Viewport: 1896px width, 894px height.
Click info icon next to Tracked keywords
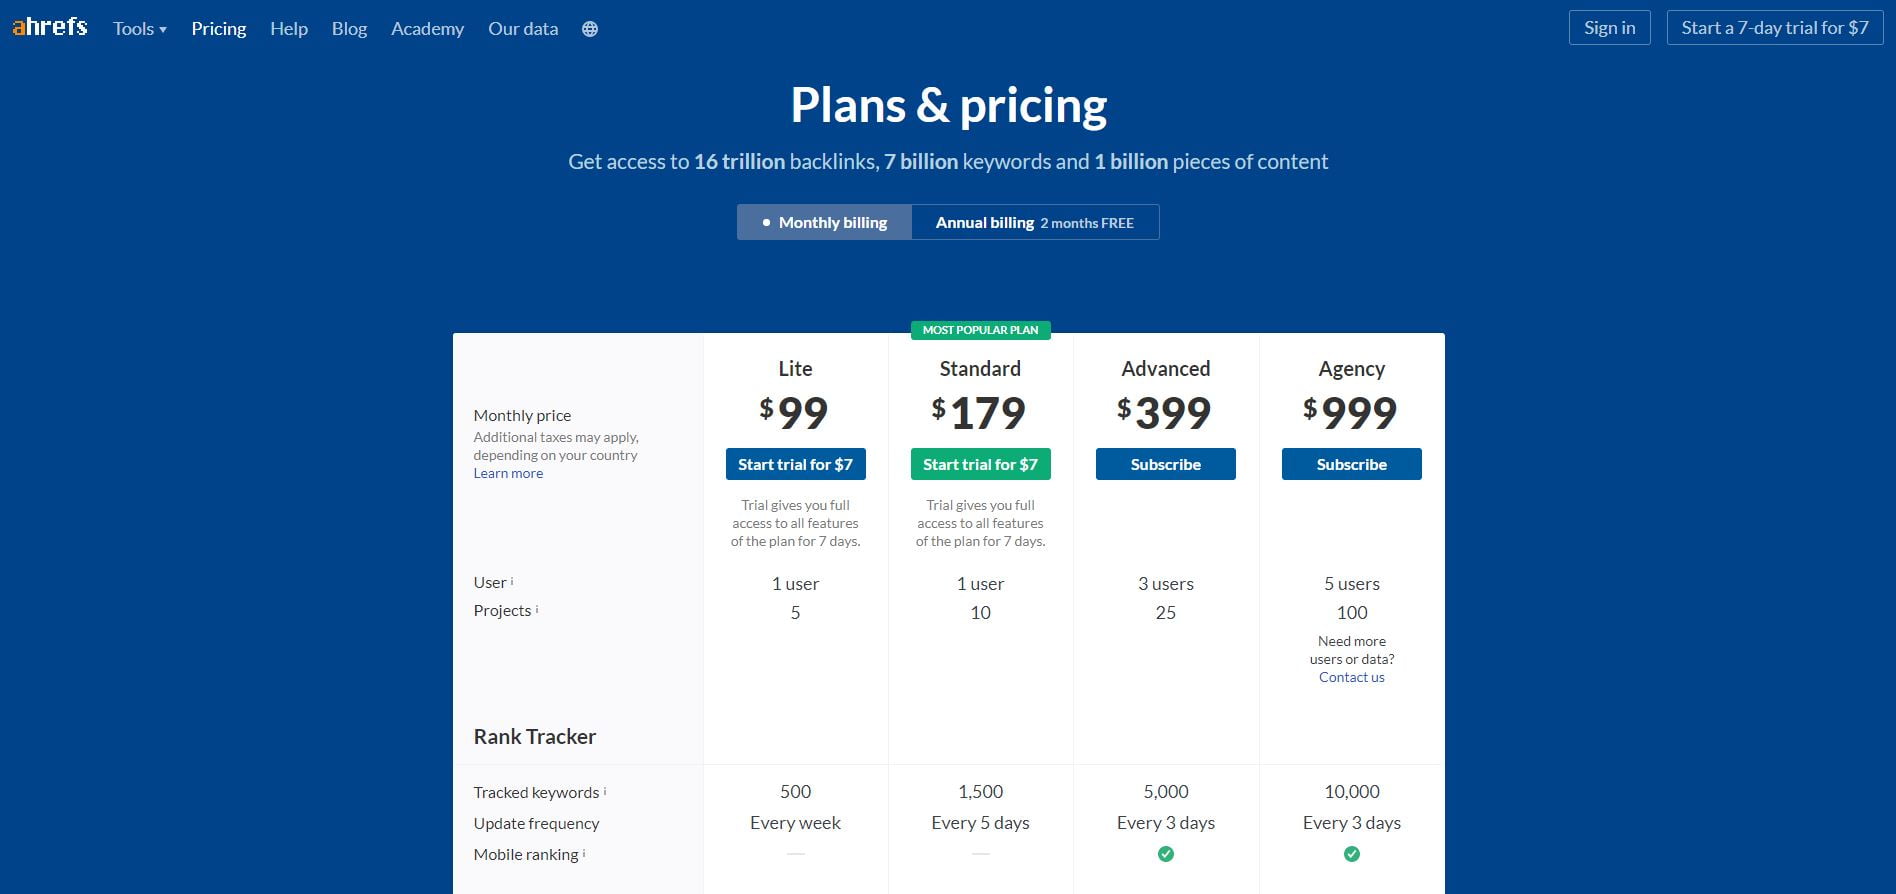tap(605, 791)
